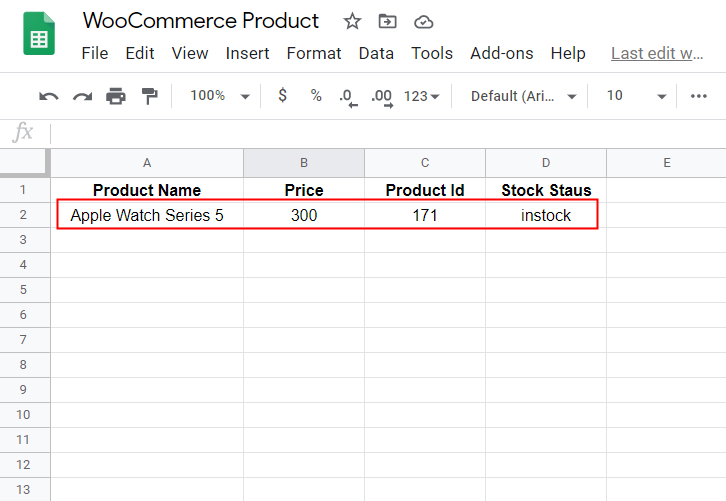Viewport: 726px width, 501px height.
Task: Open the Edit menu
Action: click(x=140, y=53)
